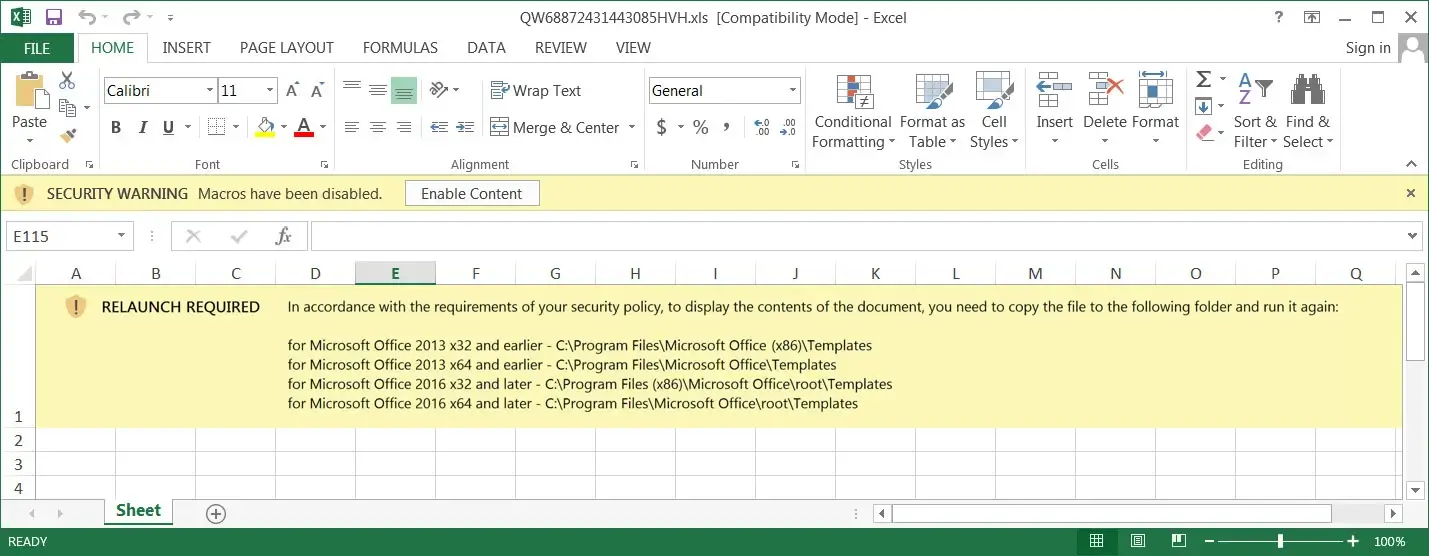This screenshot has width=1429, height=556.
Task: Open the Name Box dropdown arrow
Action: click(x=122, y=236)
